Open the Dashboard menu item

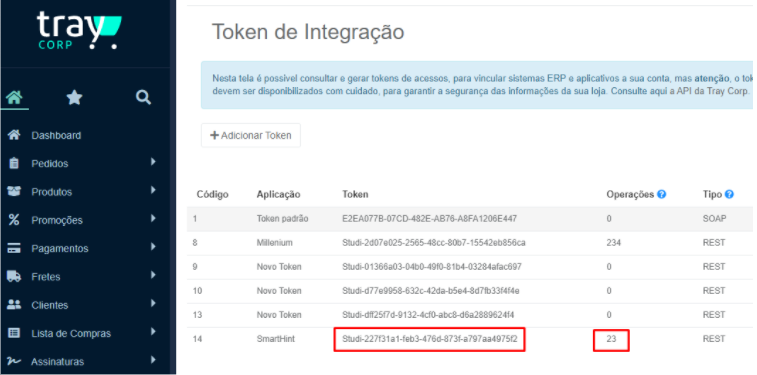pyautogui.click(x=56, y=136)
